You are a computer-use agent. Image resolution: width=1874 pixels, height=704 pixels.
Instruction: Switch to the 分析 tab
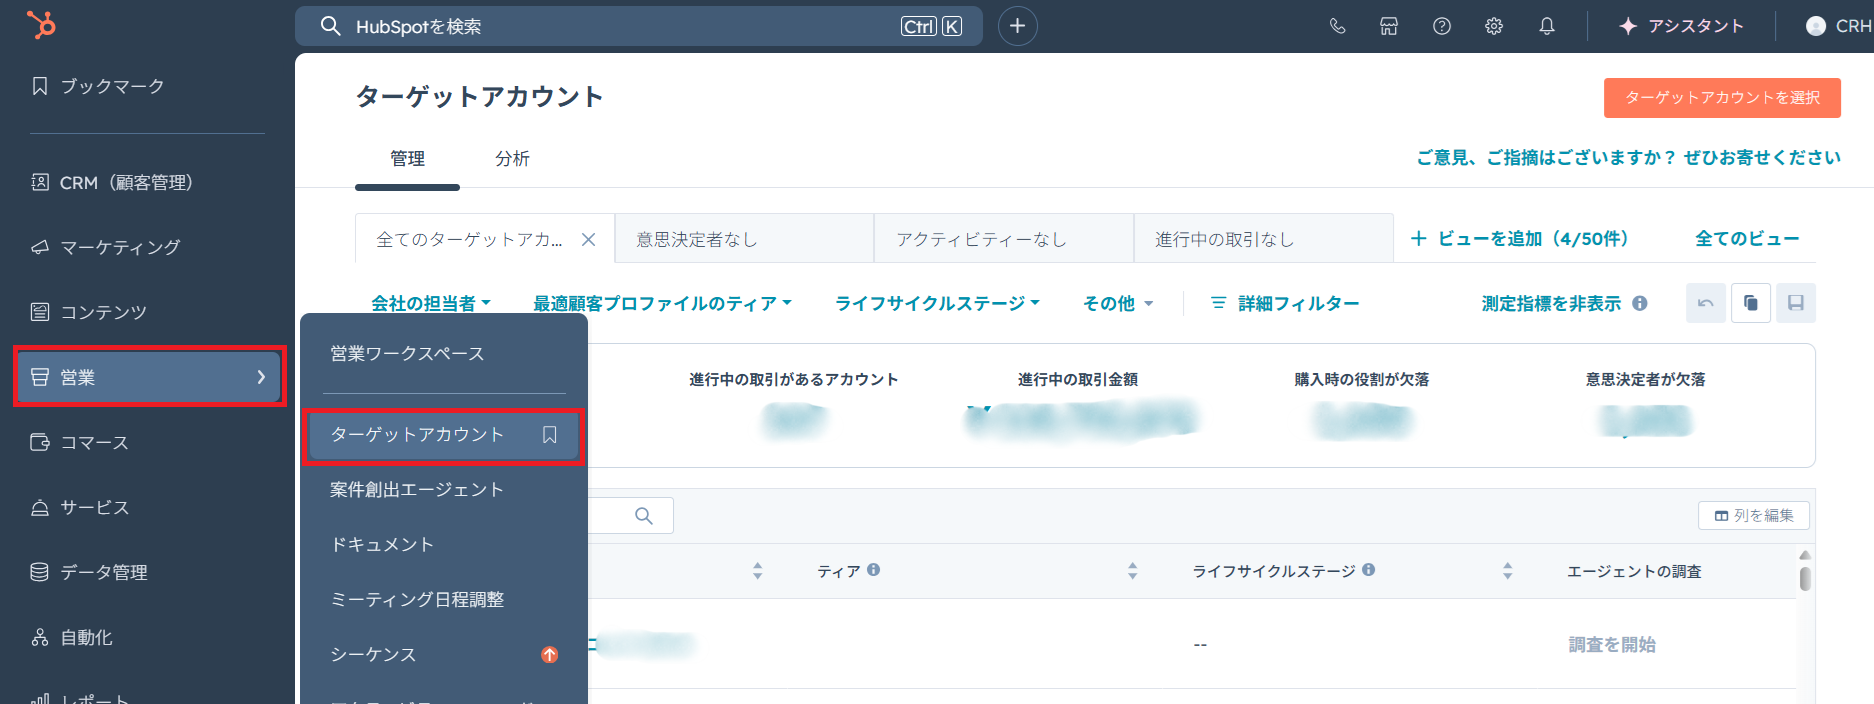click(x=512, y=159)
